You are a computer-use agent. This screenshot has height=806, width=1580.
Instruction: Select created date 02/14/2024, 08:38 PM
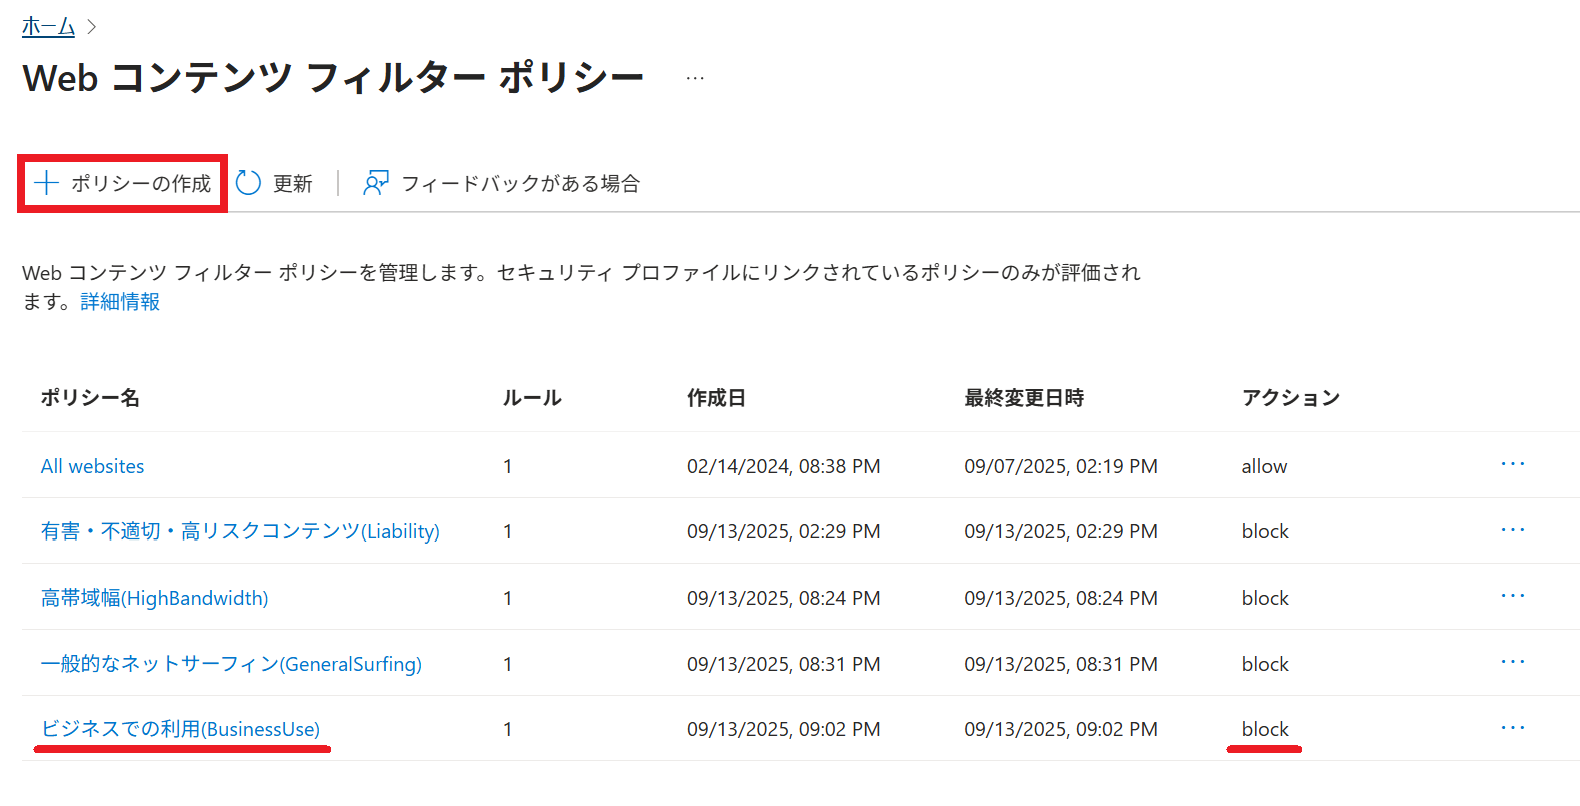click(783, 466)
